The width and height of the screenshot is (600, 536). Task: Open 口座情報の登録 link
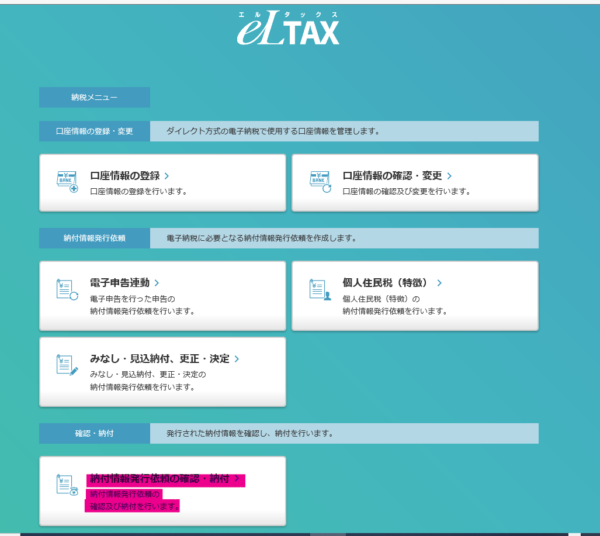tap(125, 176)
